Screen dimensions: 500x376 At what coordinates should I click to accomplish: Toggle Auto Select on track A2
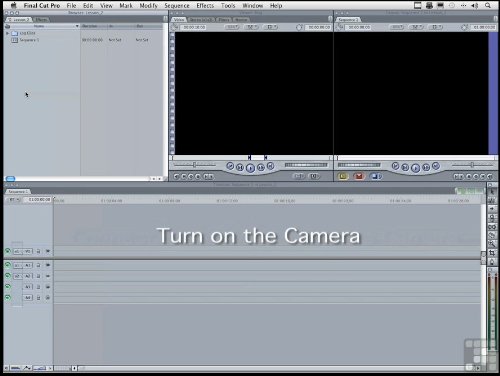coord(48,276)
